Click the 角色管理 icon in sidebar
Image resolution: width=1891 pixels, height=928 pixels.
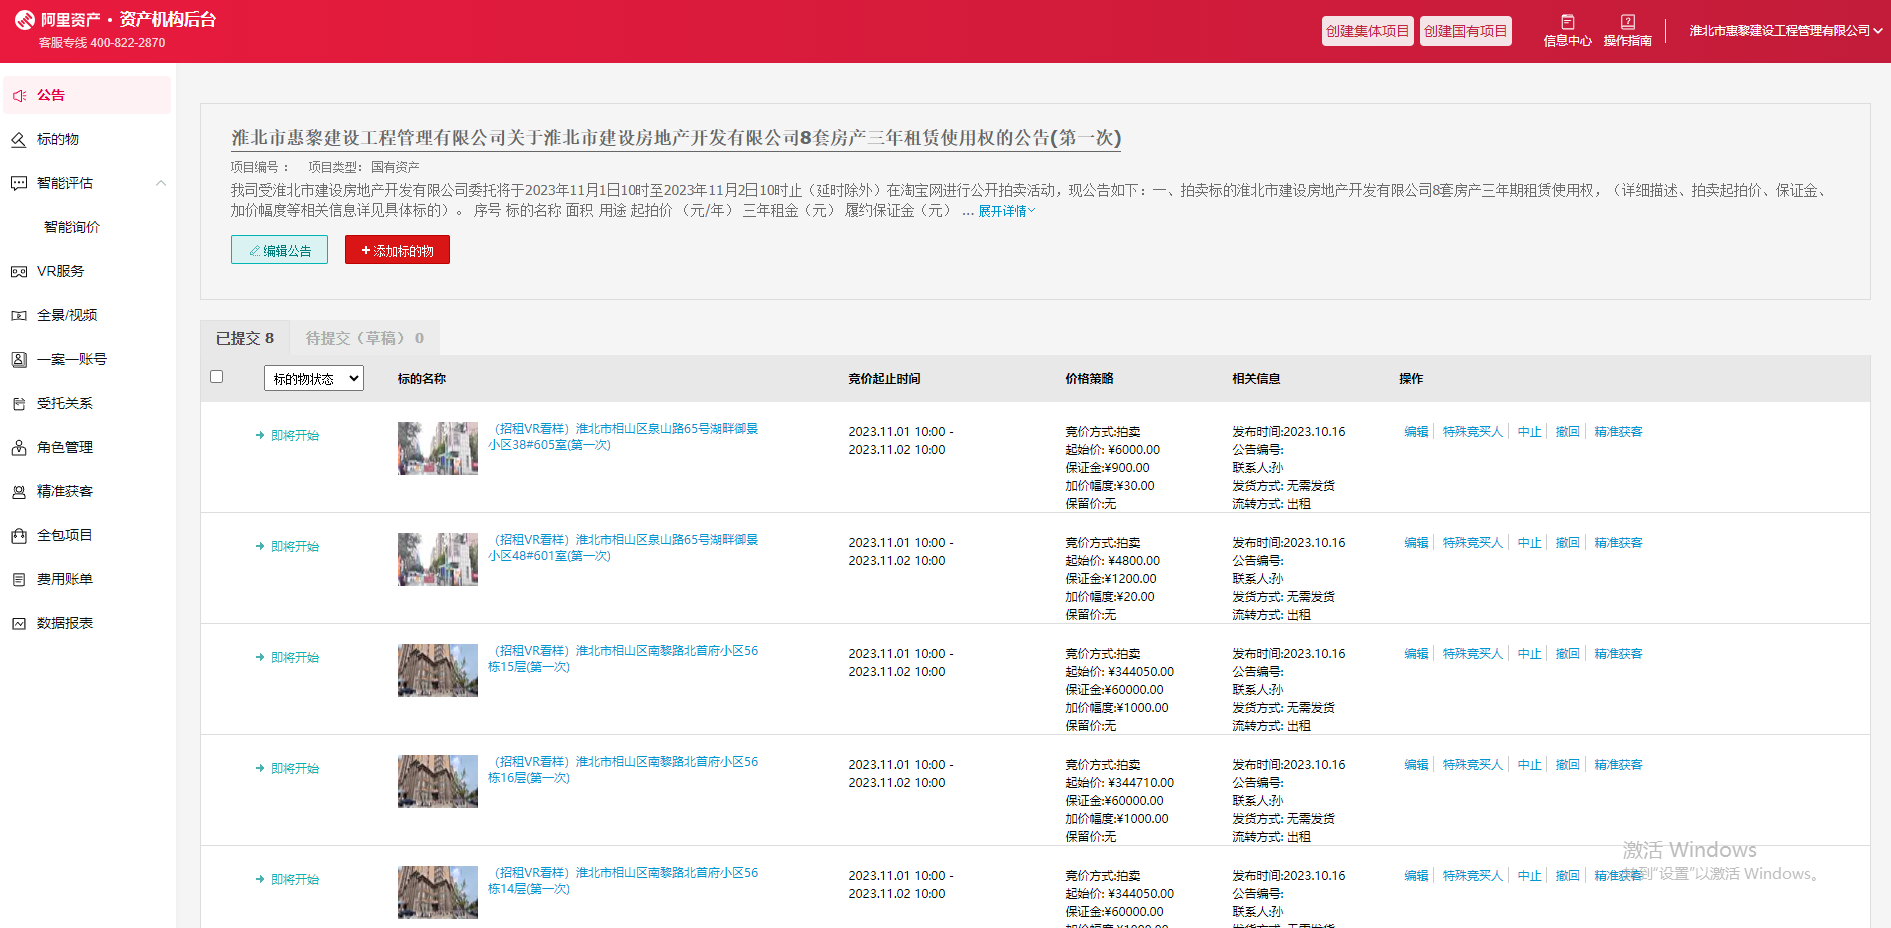point(19,448)
